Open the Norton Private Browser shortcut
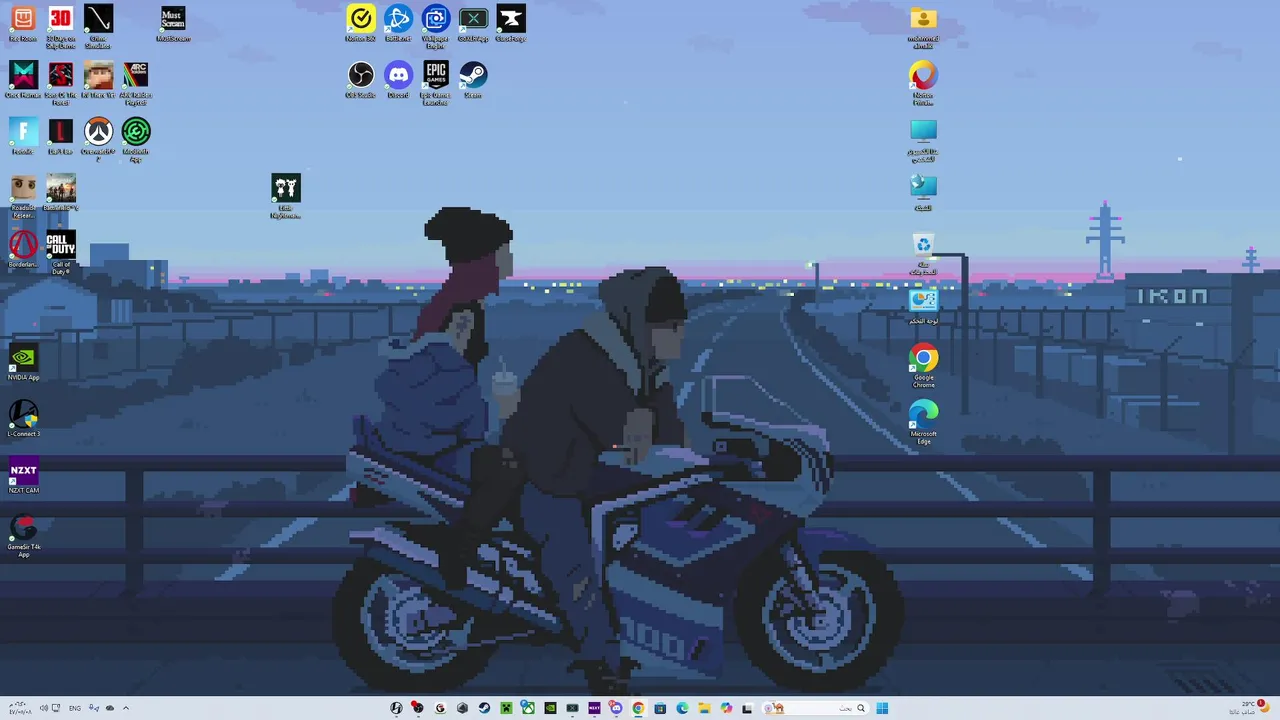The width and height of the screenshot is (1280, 720). pos(923,83)
